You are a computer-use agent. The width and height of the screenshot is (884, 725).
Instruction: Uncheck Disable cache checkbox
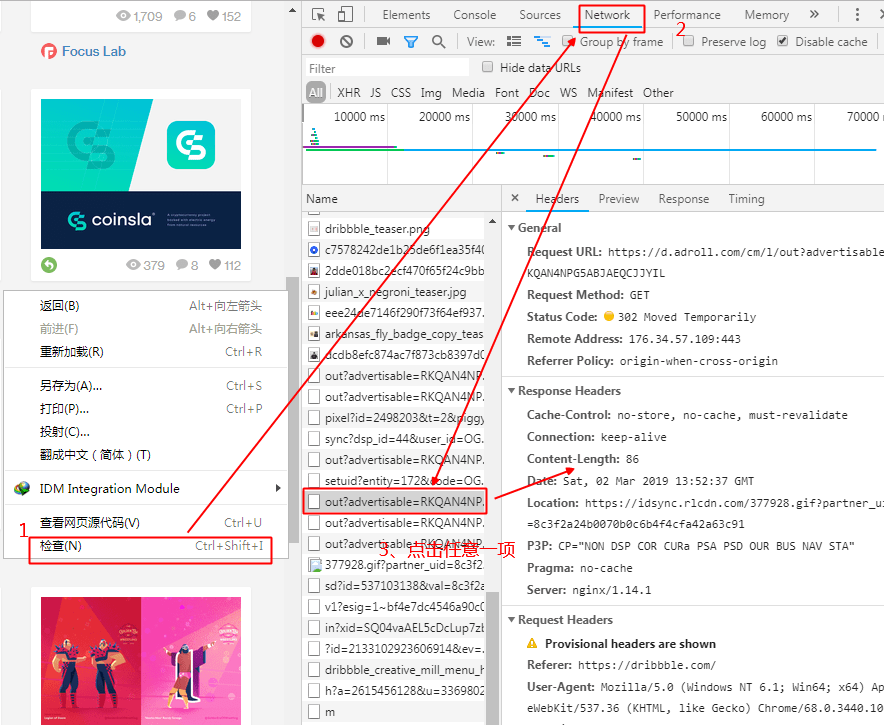click(782, 42)
